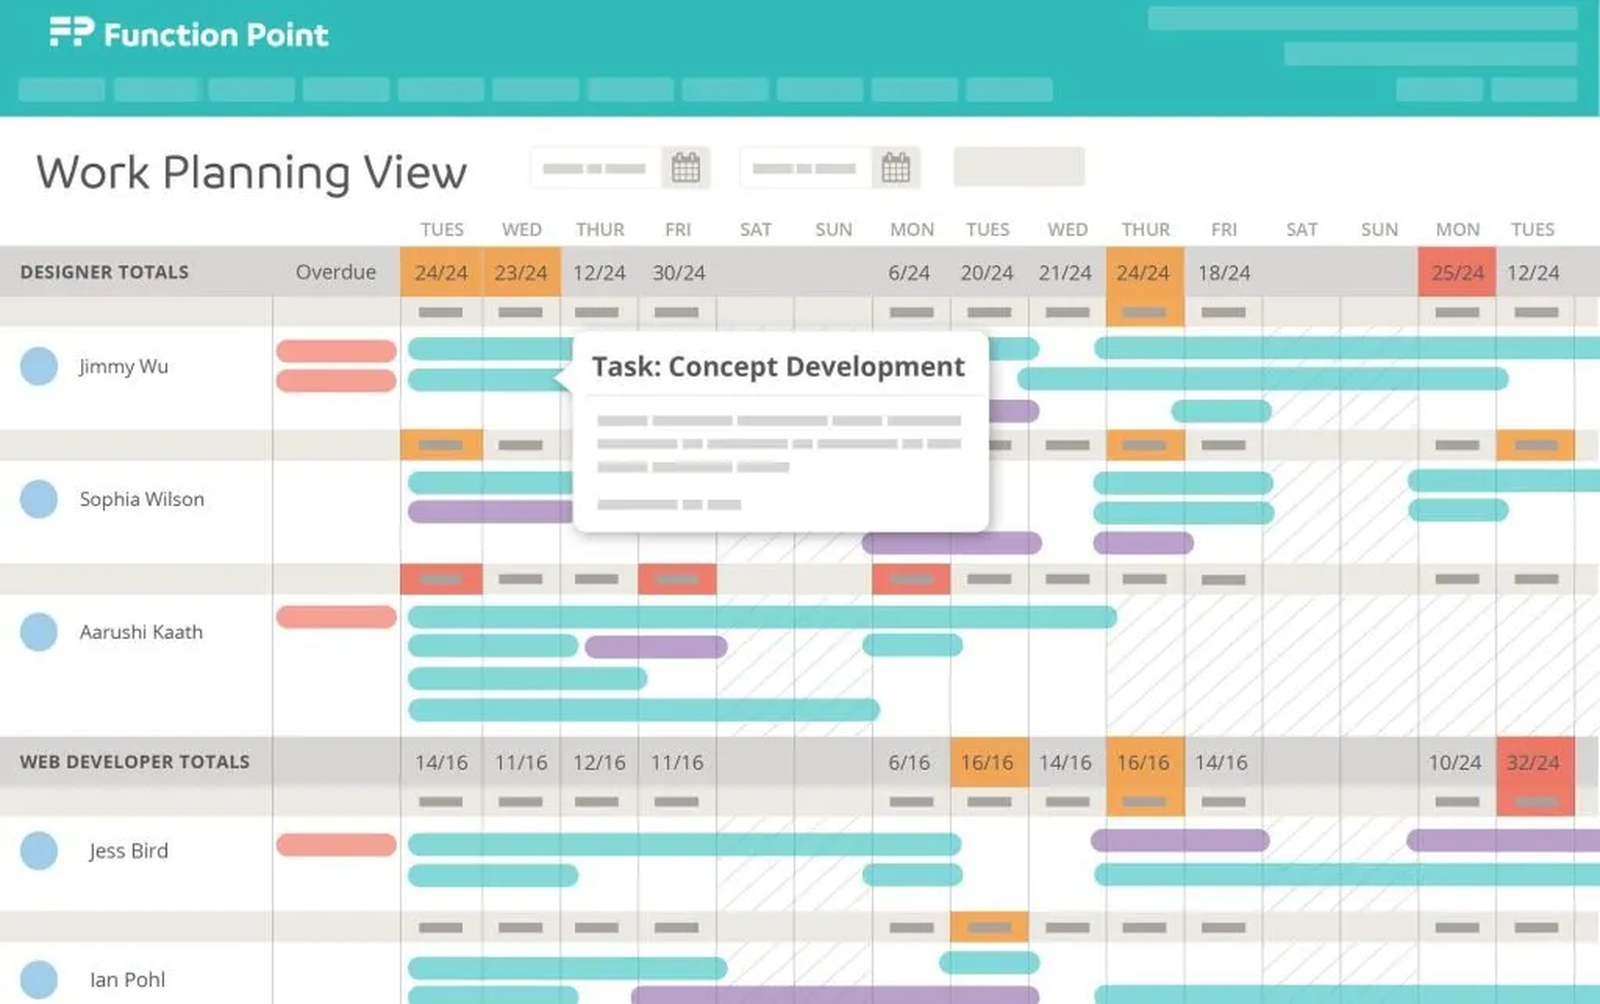Open Aarushi Kaath's purple task bar
Image resolution: width=1600 pixels, height=1004 pixels.
click(x=656, y=646)
